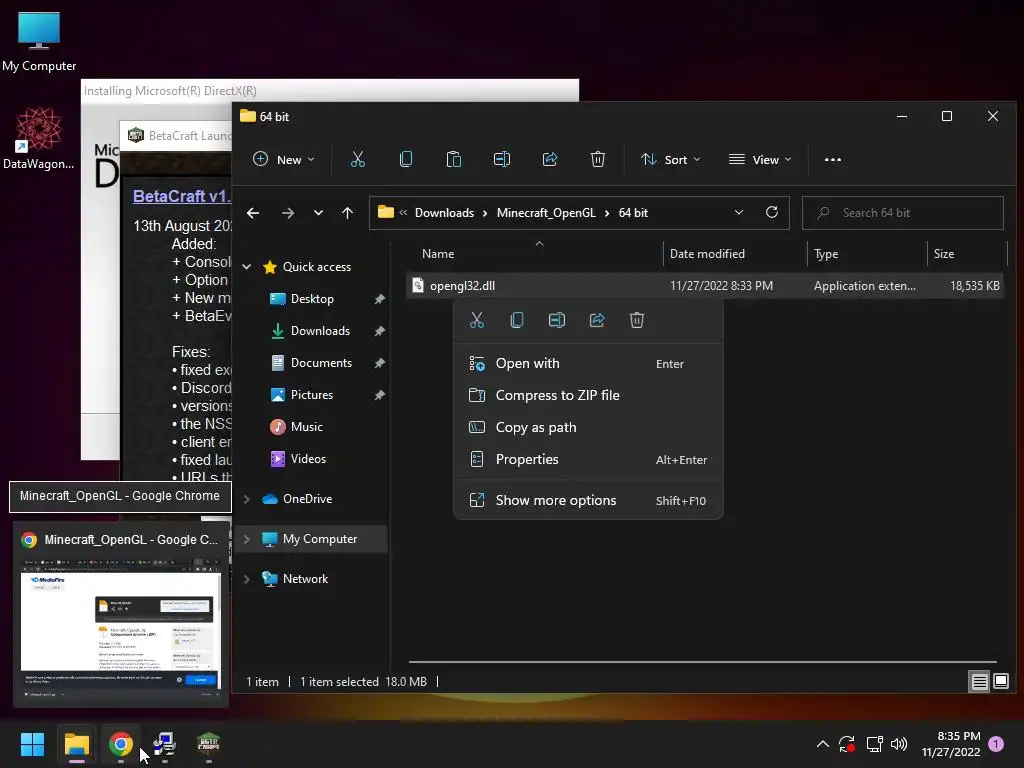
Task: Open the notification badge in taskbar
Action: (x=996, y=744)
